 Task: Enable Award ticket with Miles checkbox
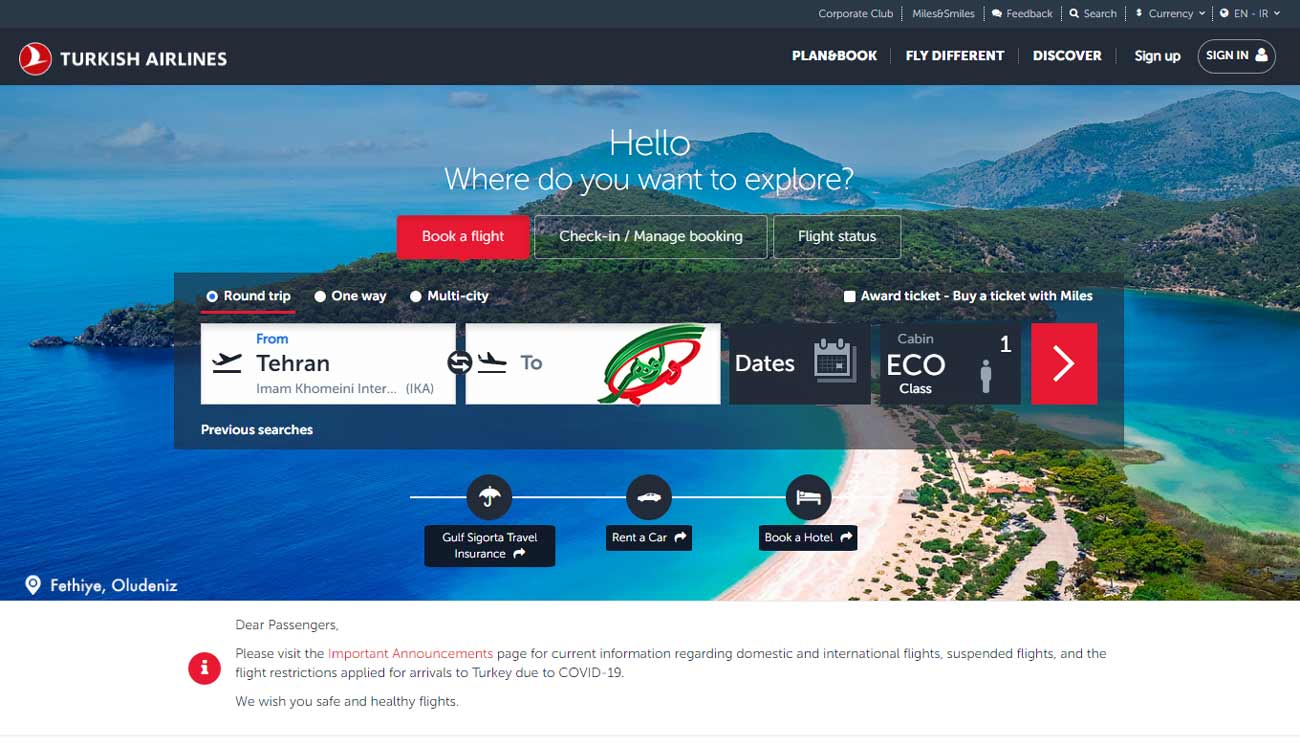(x=850, y=296)
